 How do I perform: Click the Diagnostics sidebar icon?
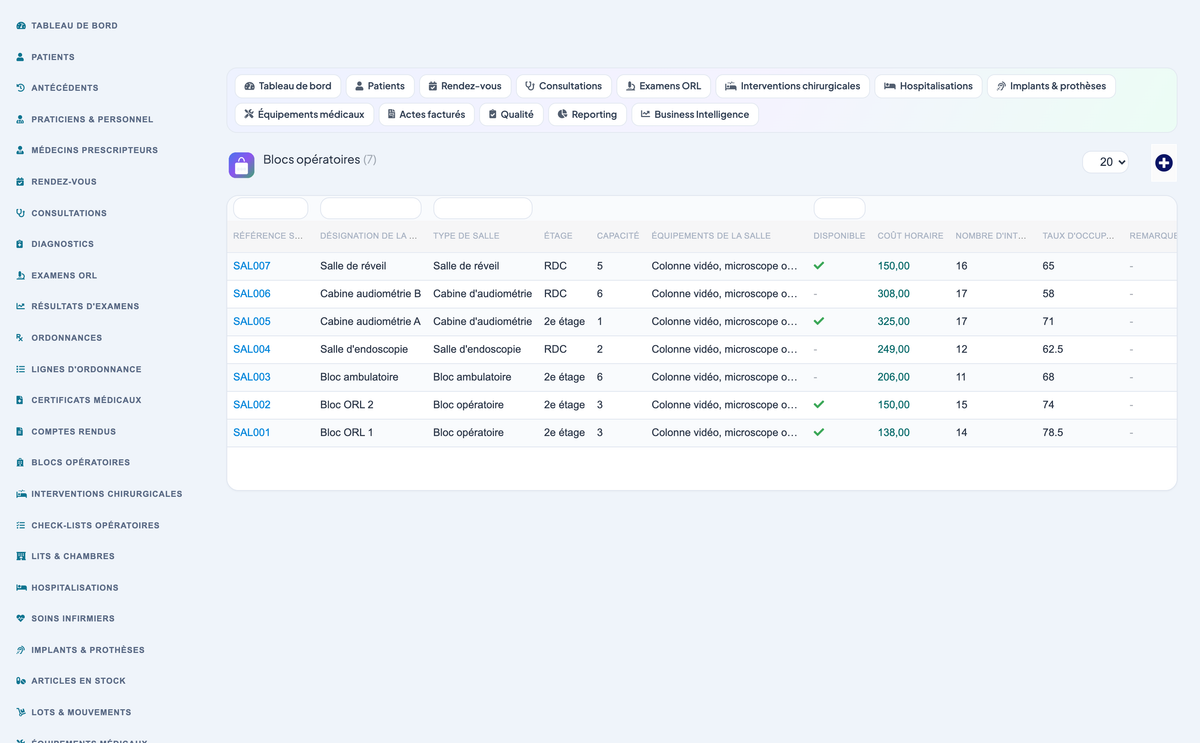[x=21, y=244]
